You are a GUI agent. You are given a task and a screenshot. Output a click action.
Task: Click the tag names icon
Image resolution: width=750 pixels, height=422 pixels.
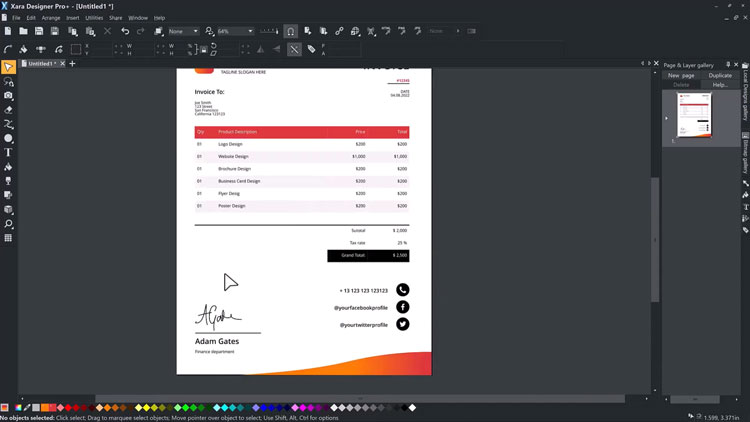coord(311,49)
